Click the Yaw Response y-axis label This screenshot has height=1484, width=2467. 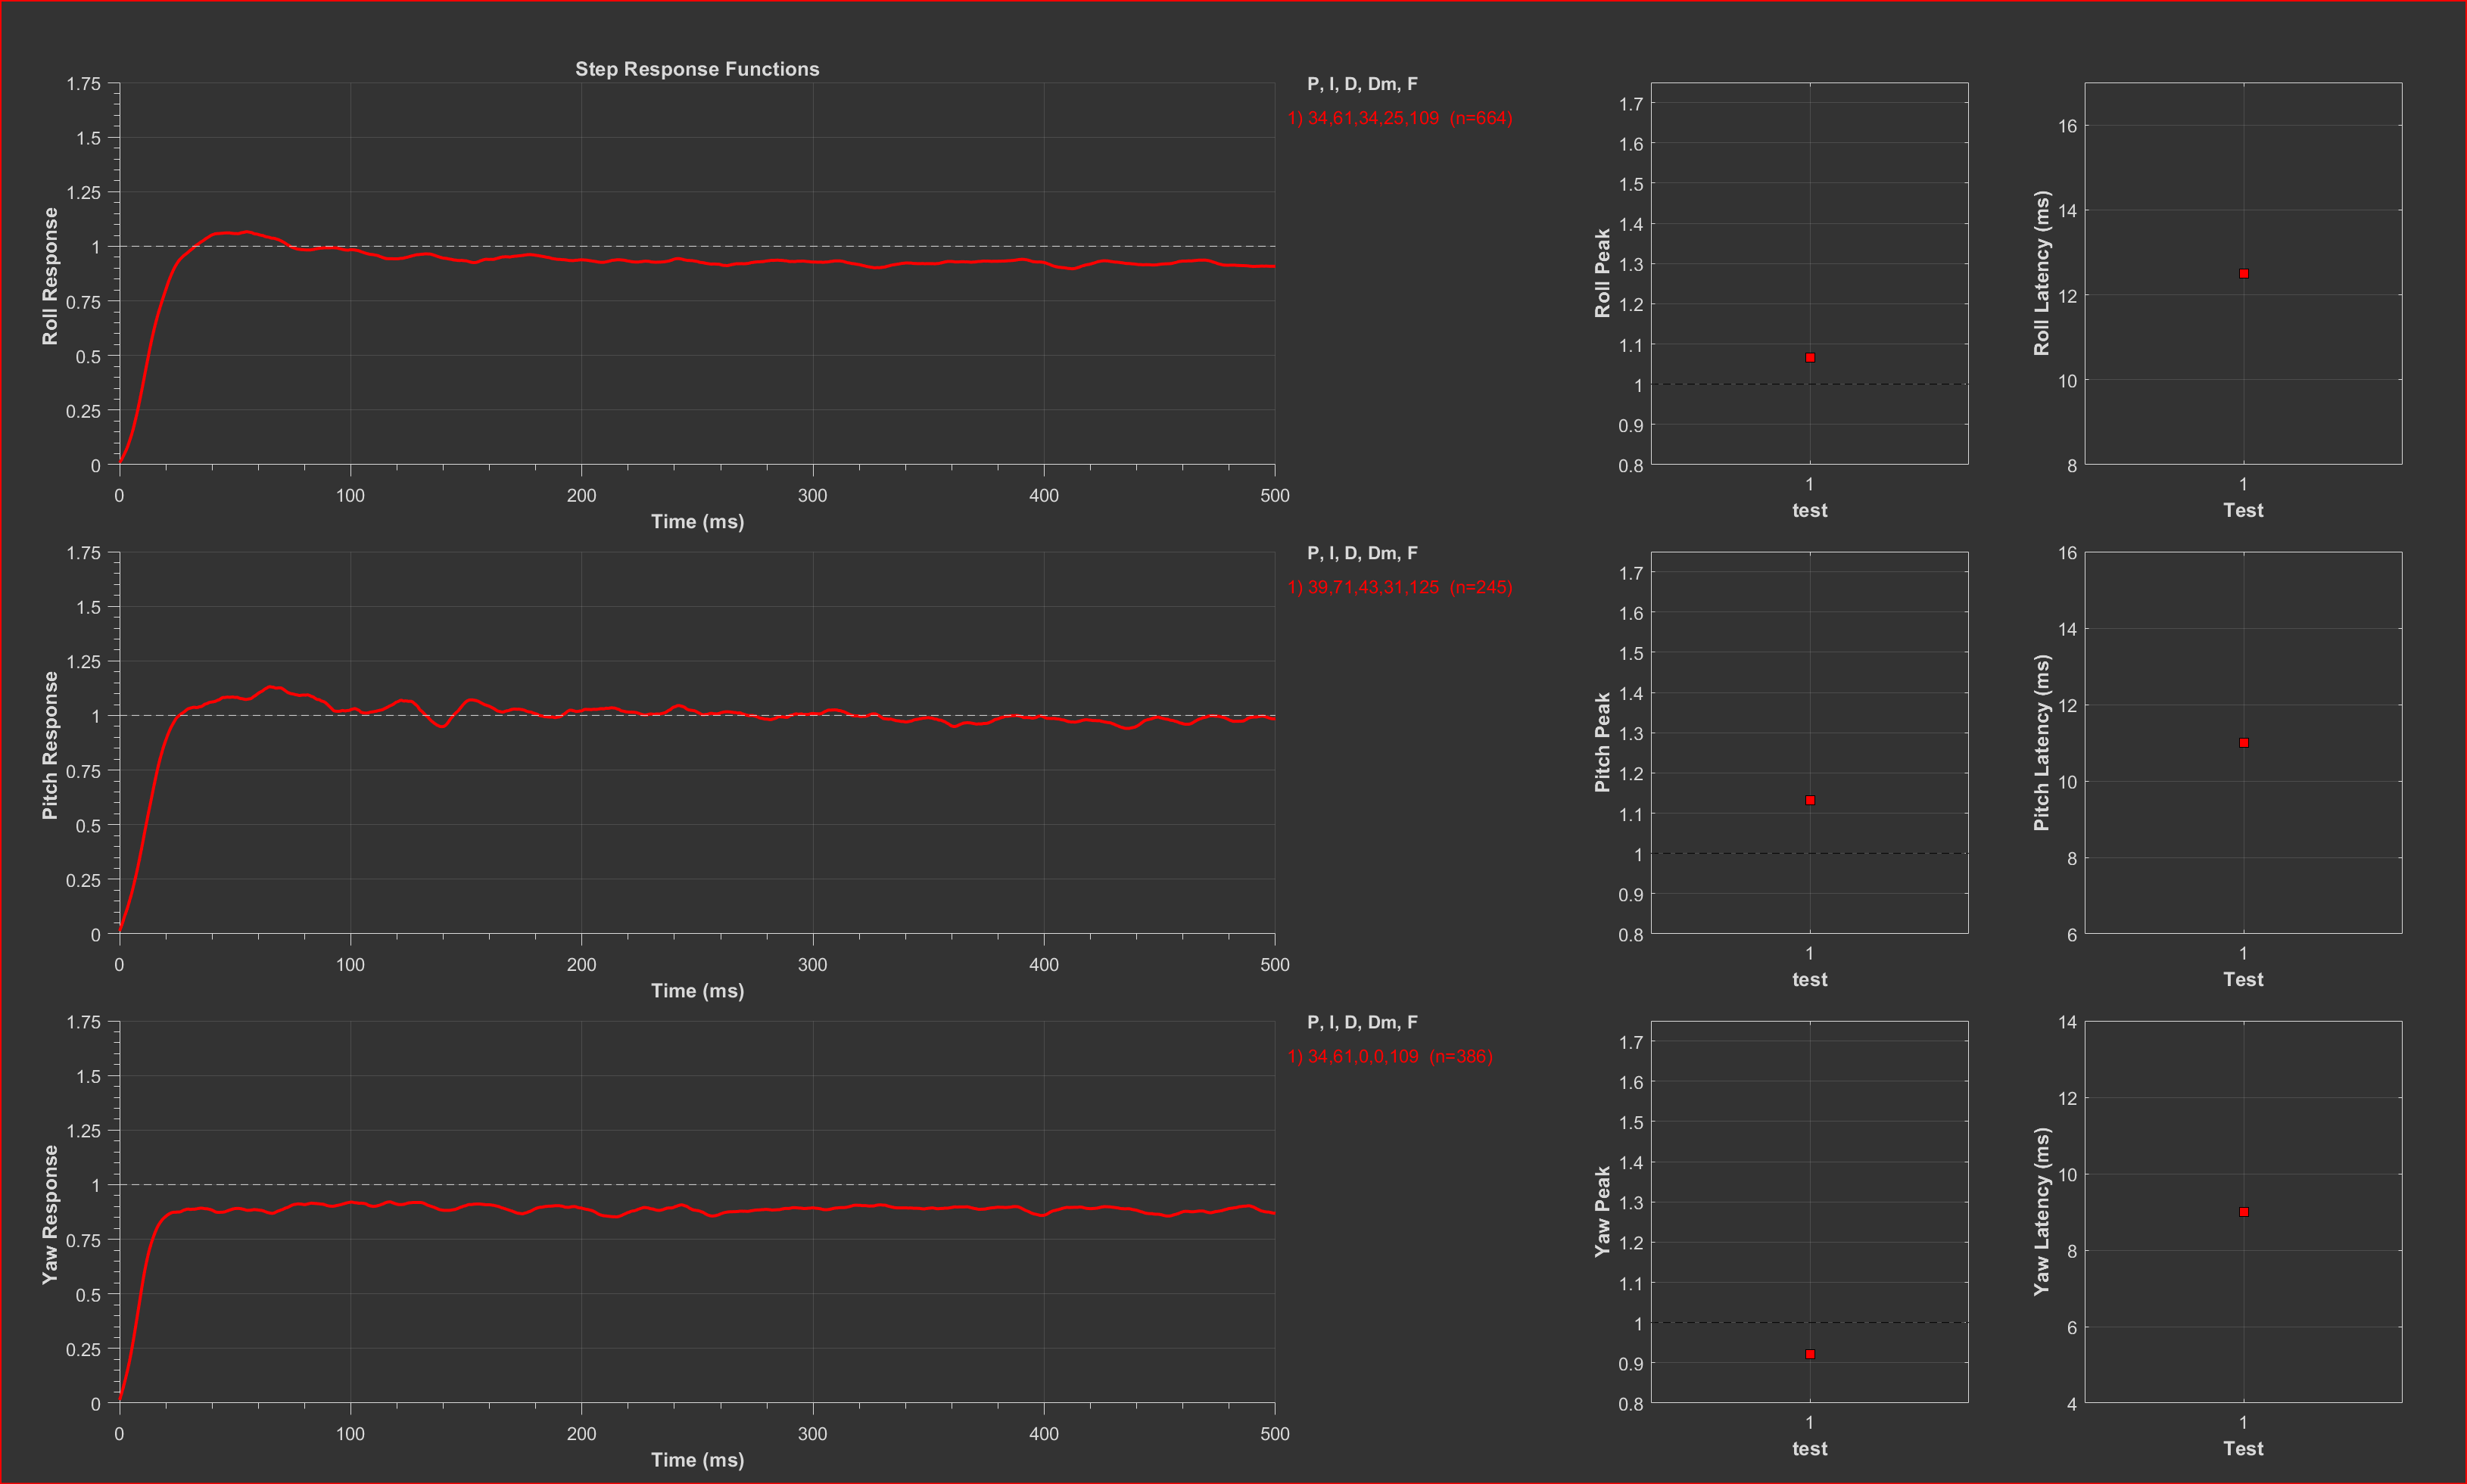[x=50, y=1214]
